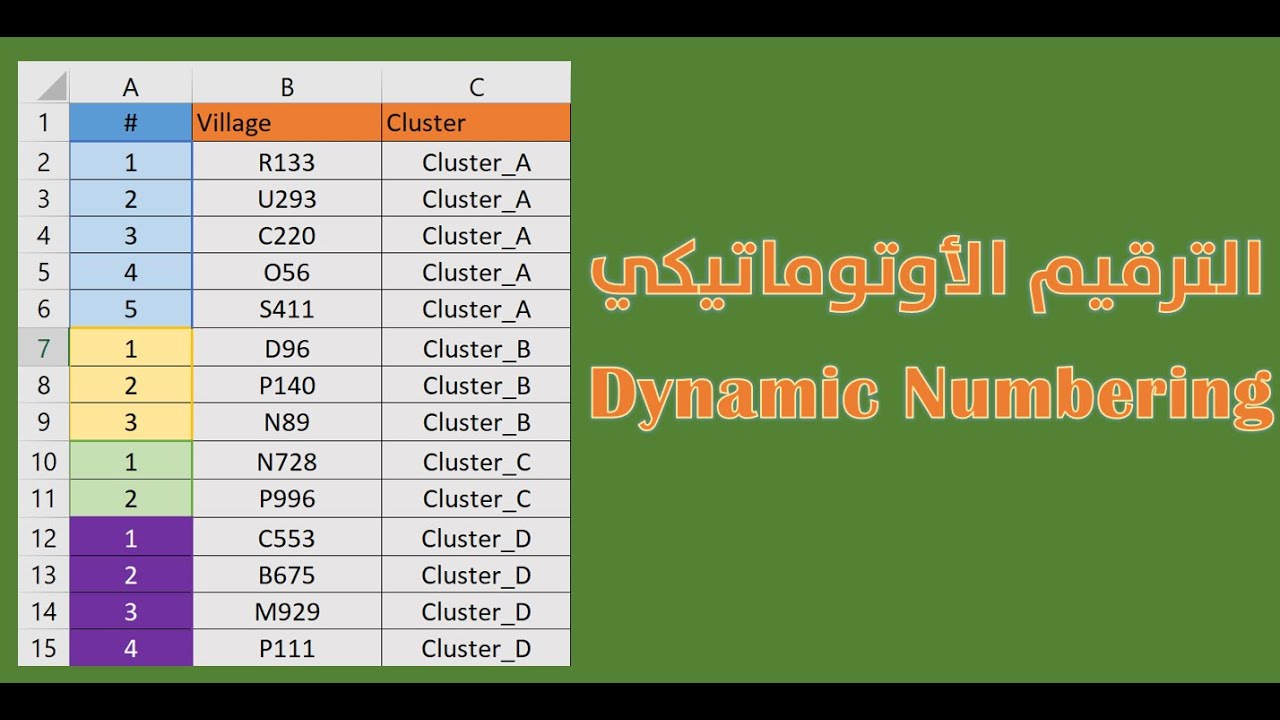Viewport: 1280px width, 720px height.
Task: Click the select-all corner triangle
Action: tap(51, 87)
